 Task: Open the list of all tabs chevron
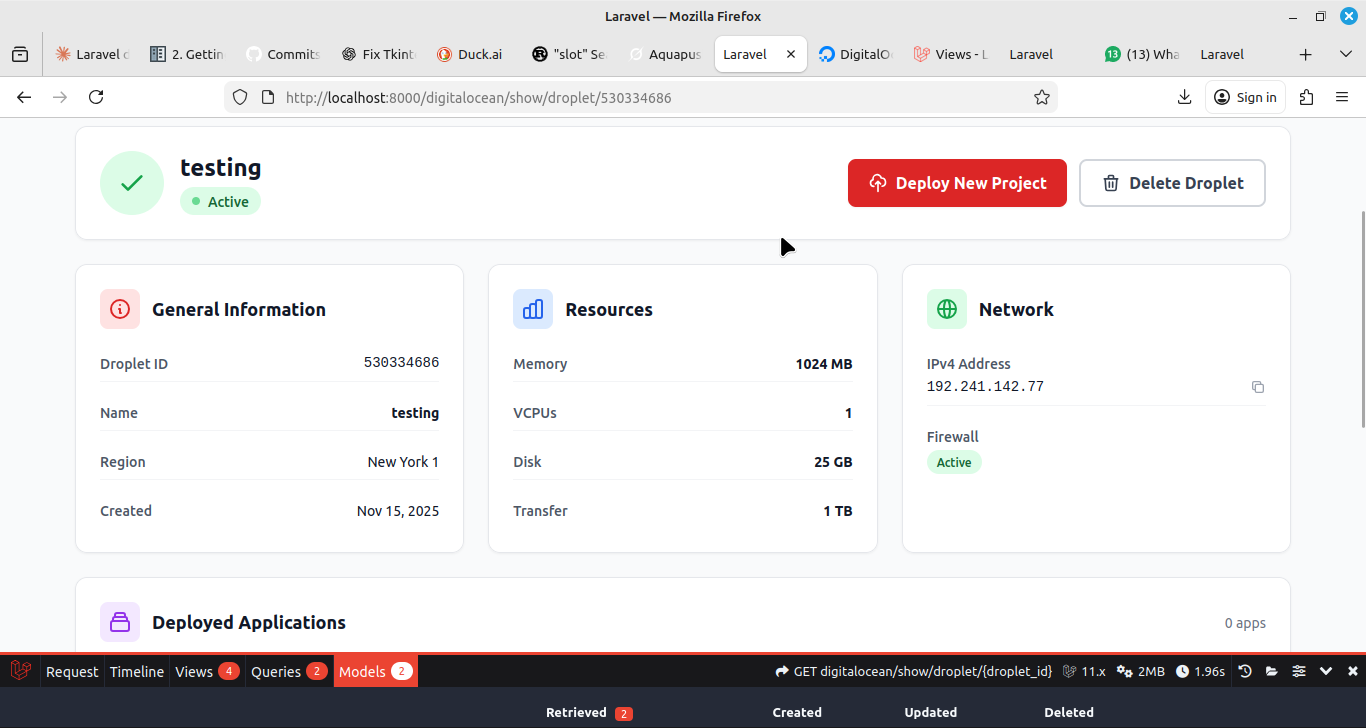(1345, 54)
